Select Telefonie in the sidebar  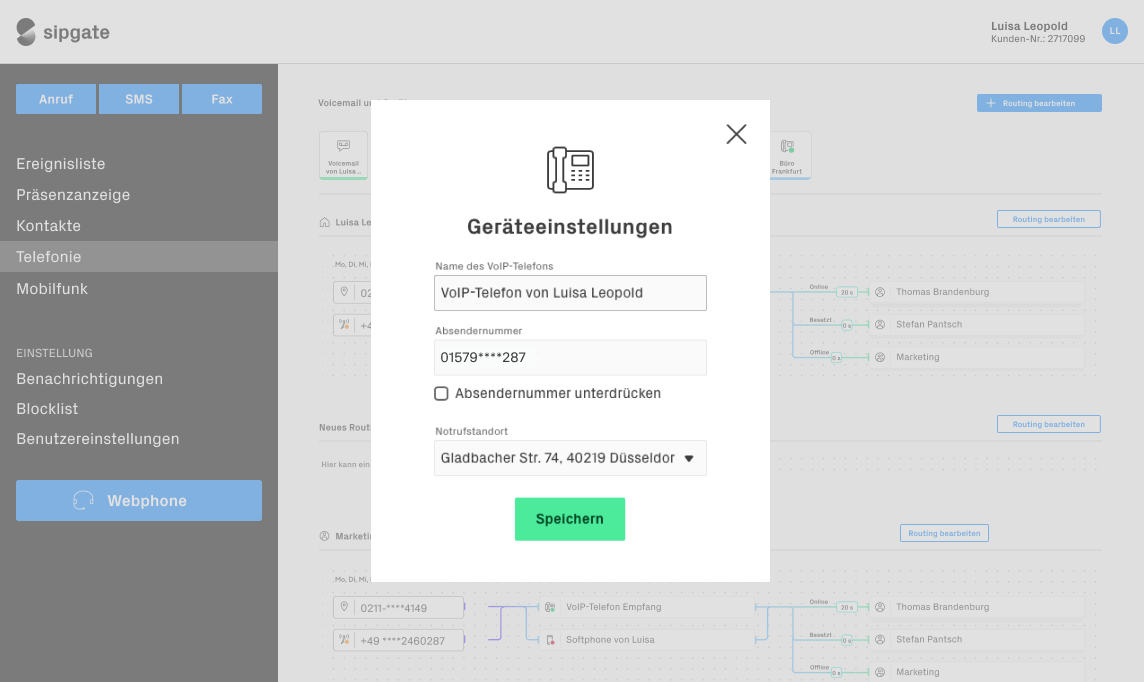pyautogui.click(x=139, y=257)
